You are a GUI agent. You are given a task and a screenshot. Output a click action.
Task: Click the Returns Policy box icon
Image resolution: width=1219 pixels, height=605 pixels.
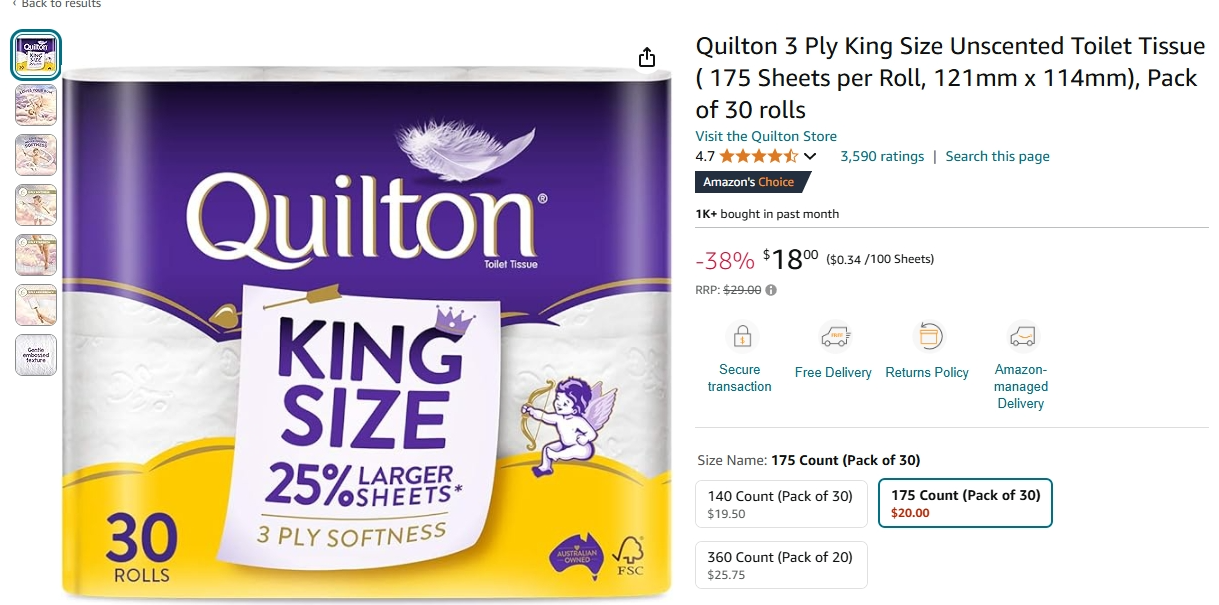tap(927, 337)
